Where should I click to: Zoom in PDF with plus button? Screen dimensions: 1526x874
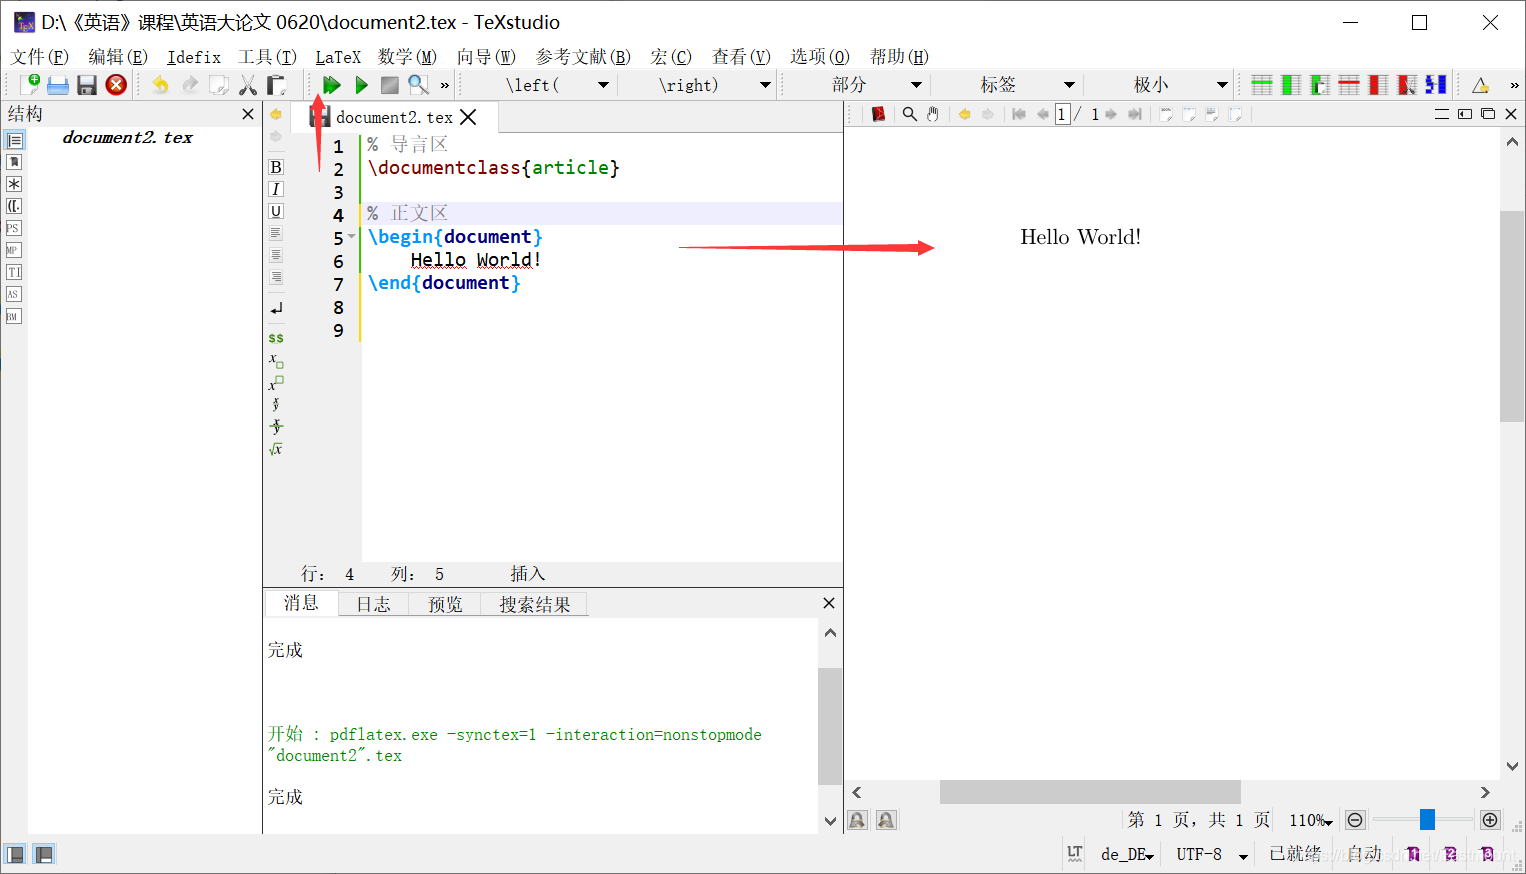(1490, 820)
